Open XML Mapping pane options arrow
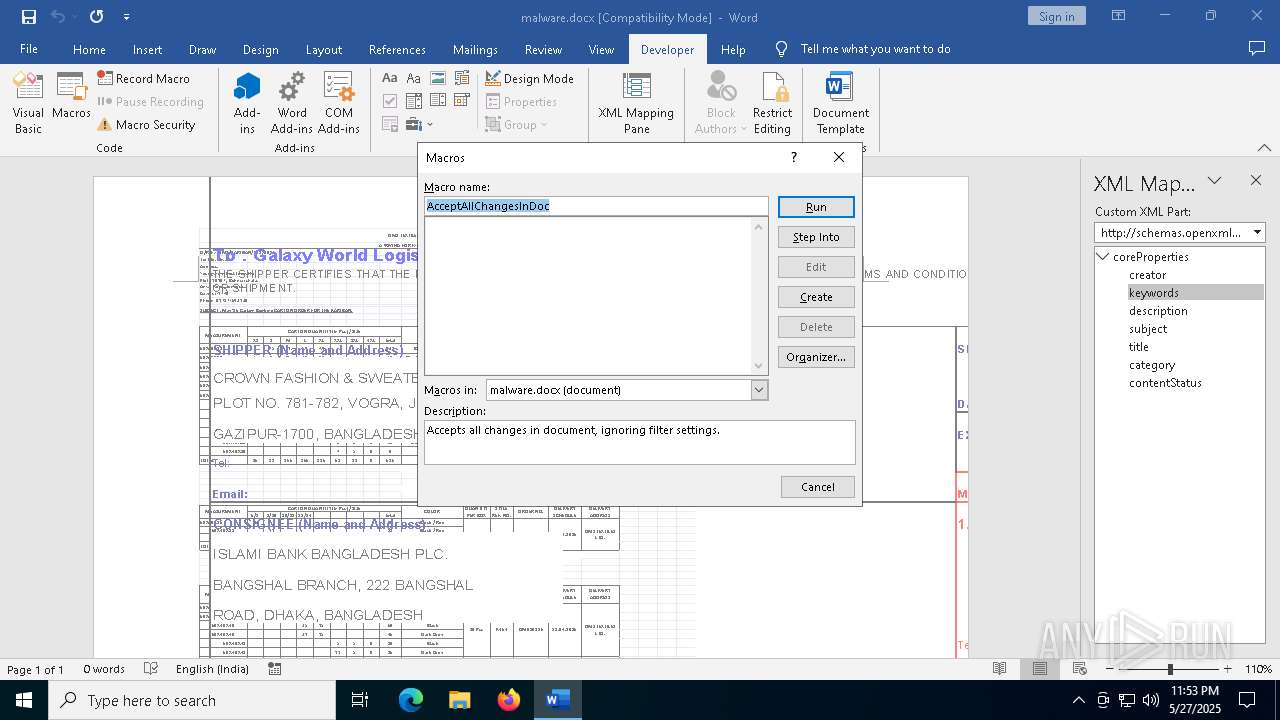Image resolution: width=1280 pixels, height=720 pixels. pyautogui.click(x=1214, y=181)
